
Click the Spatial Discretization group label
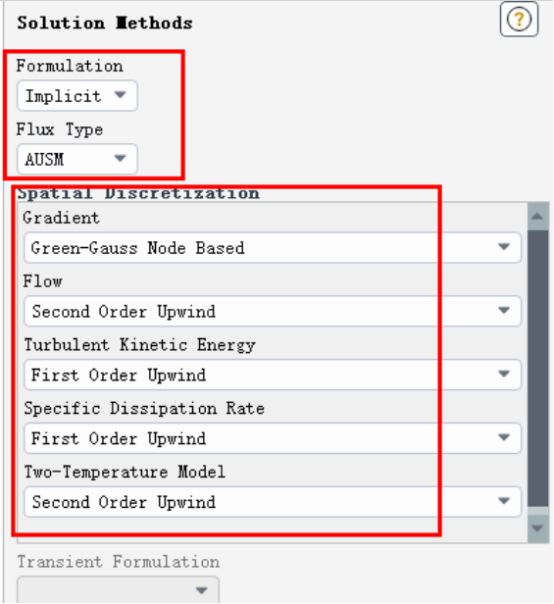point(138,193)
